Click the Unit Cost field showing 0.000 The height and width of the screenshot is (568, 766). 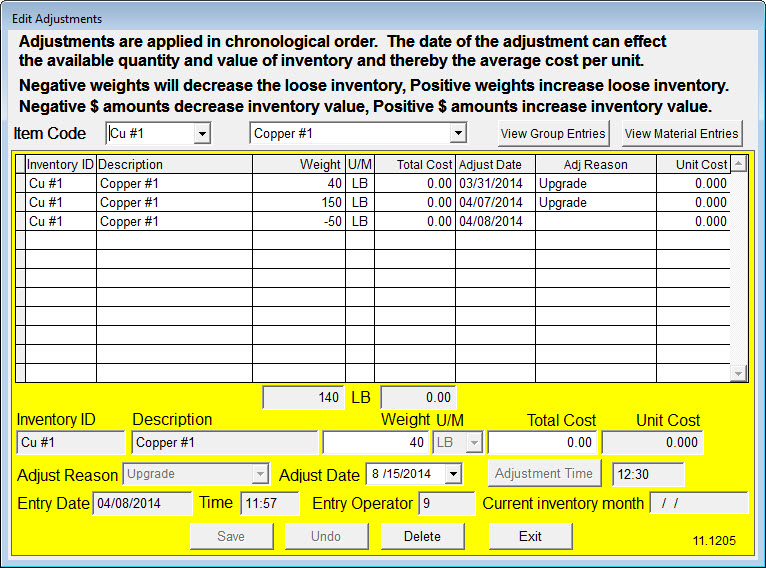click(x=652, y=443)
